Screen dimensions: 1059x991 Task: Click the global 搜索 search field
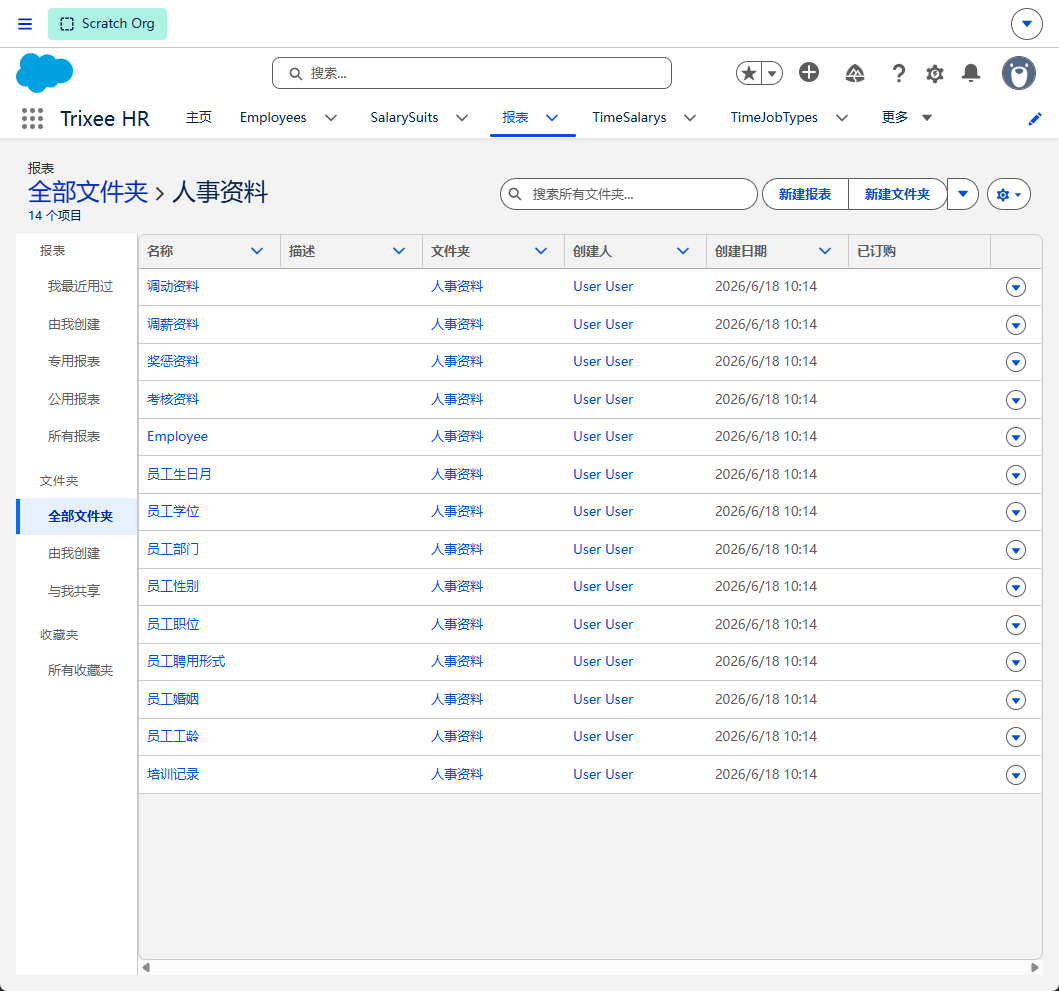coord(471,73)
